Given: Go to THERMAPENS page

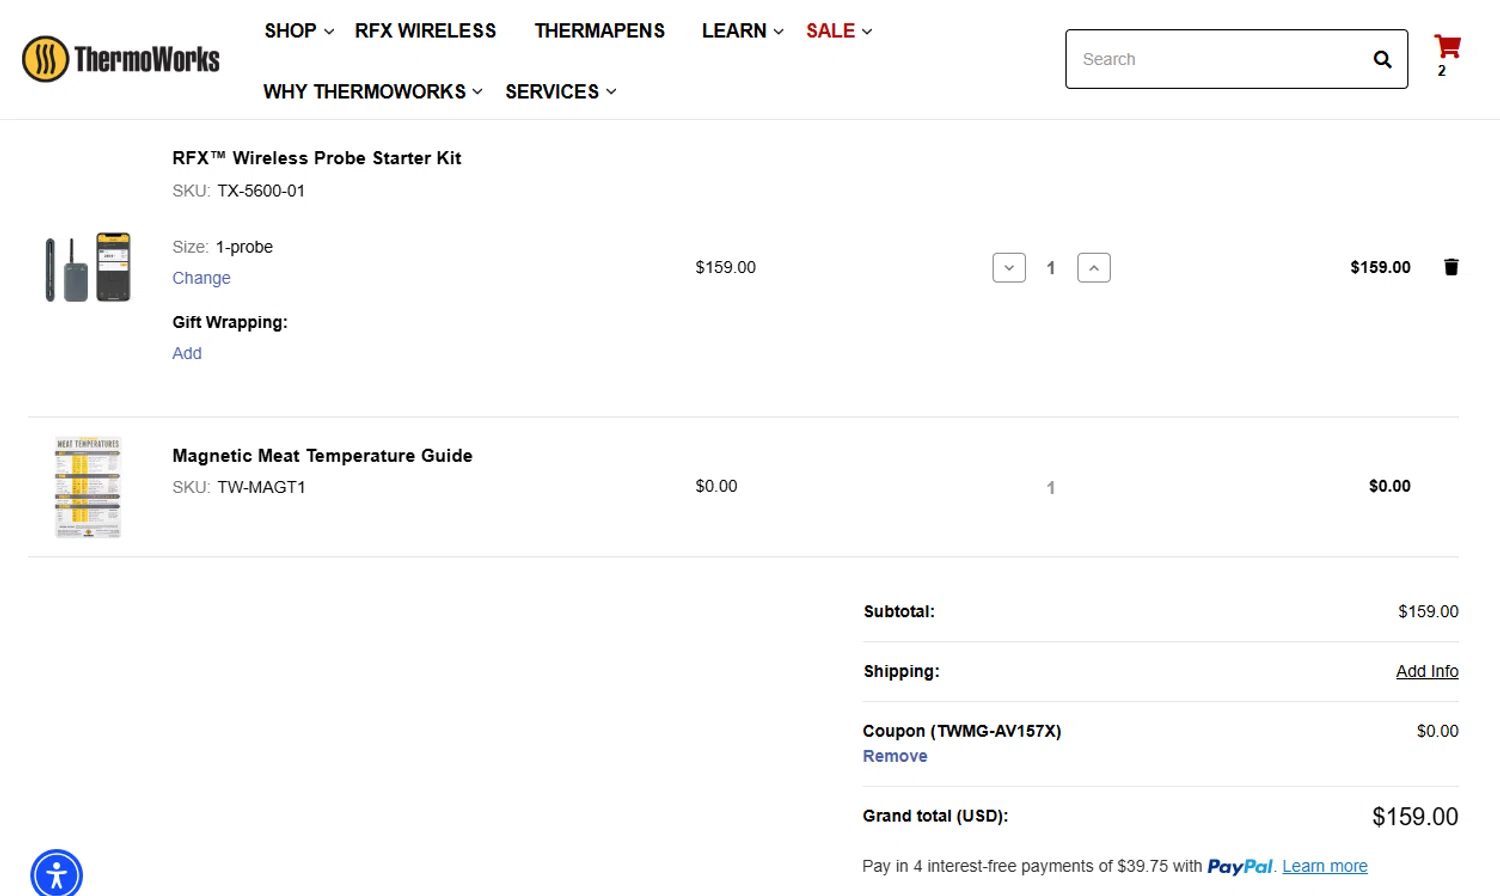Looking at the screenshot, I should (599, 31).
